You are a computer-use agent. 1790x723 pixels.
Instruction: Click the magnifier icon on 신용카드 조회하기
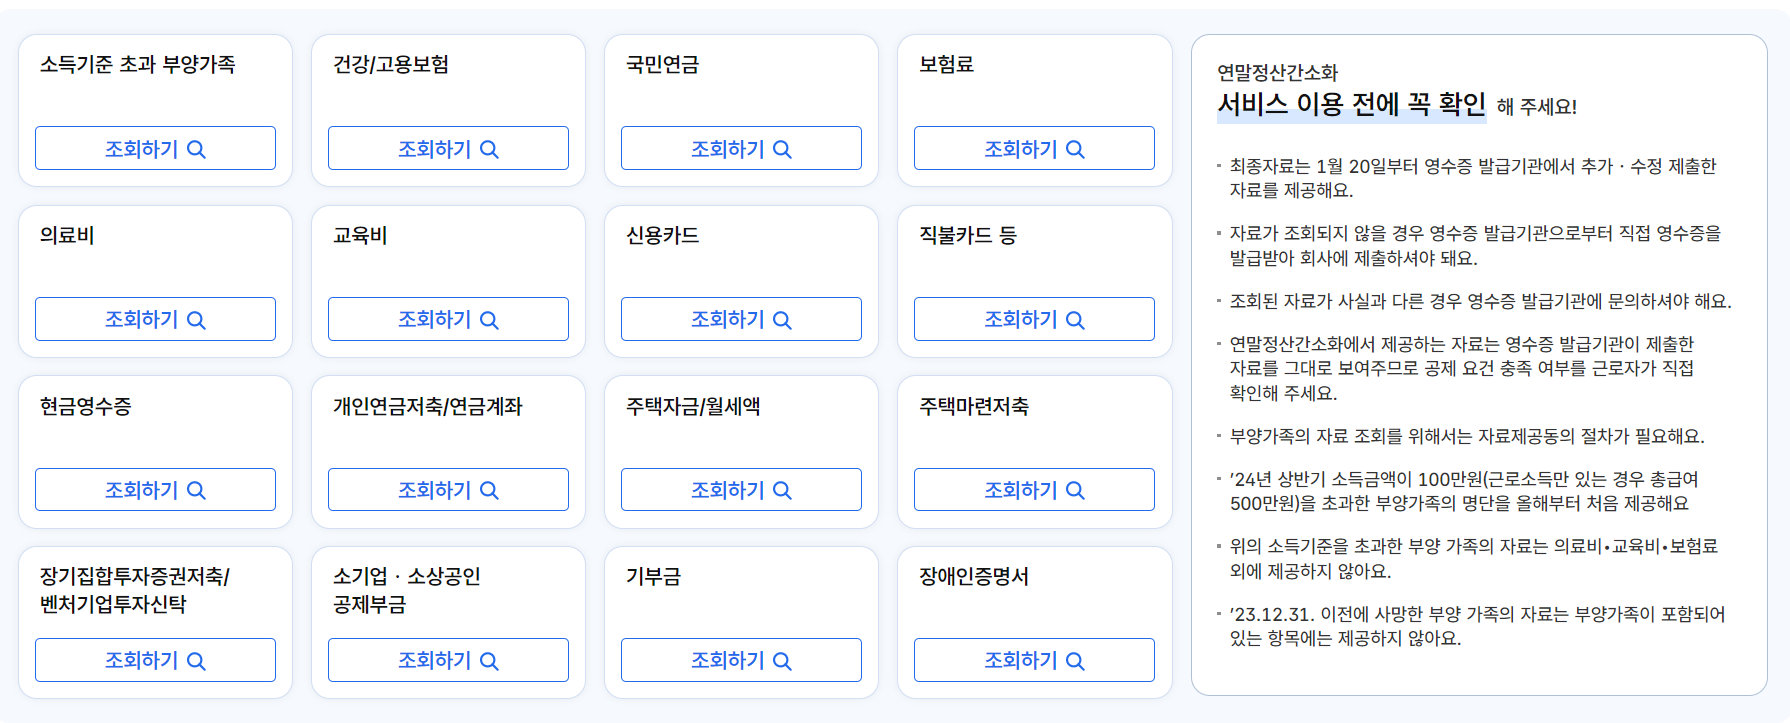tap(786, 318)
